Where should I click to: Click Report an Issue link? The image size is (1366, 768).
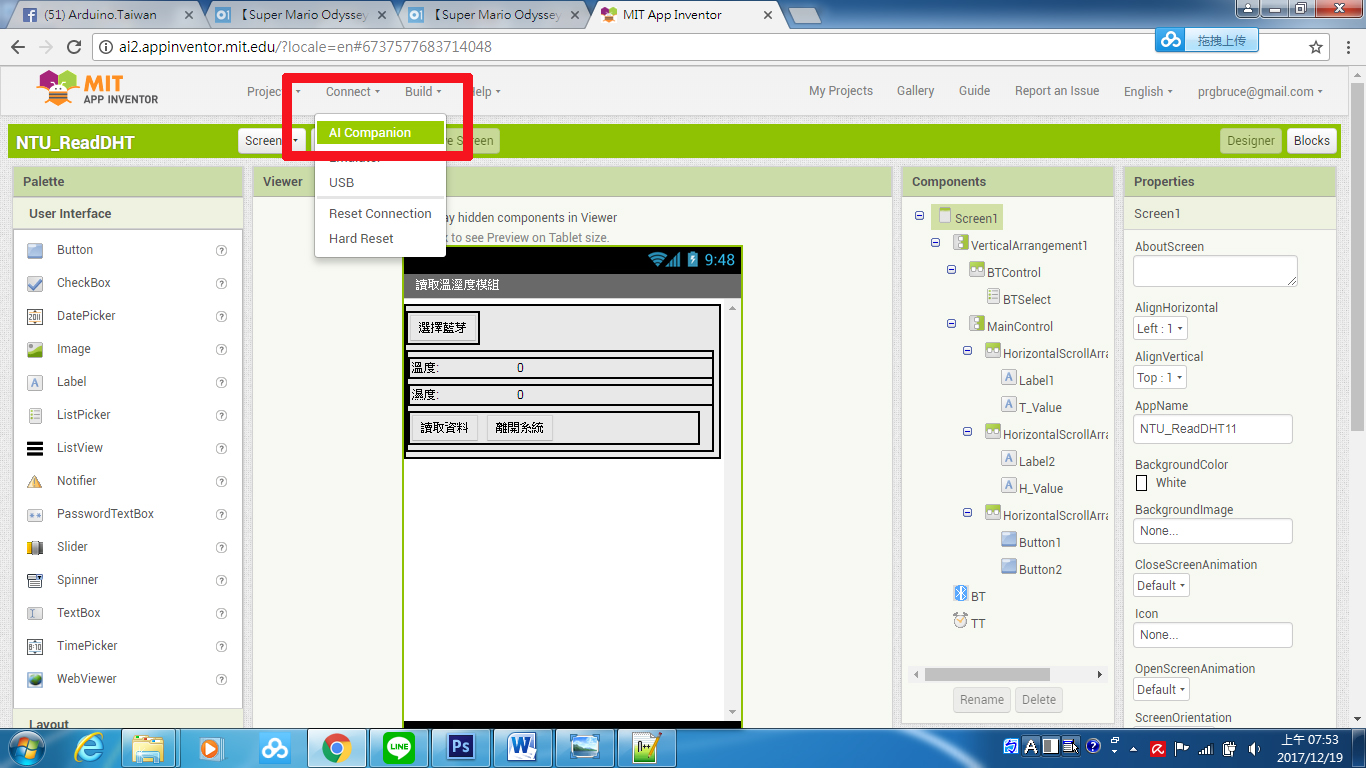[x=1057, y=91]
